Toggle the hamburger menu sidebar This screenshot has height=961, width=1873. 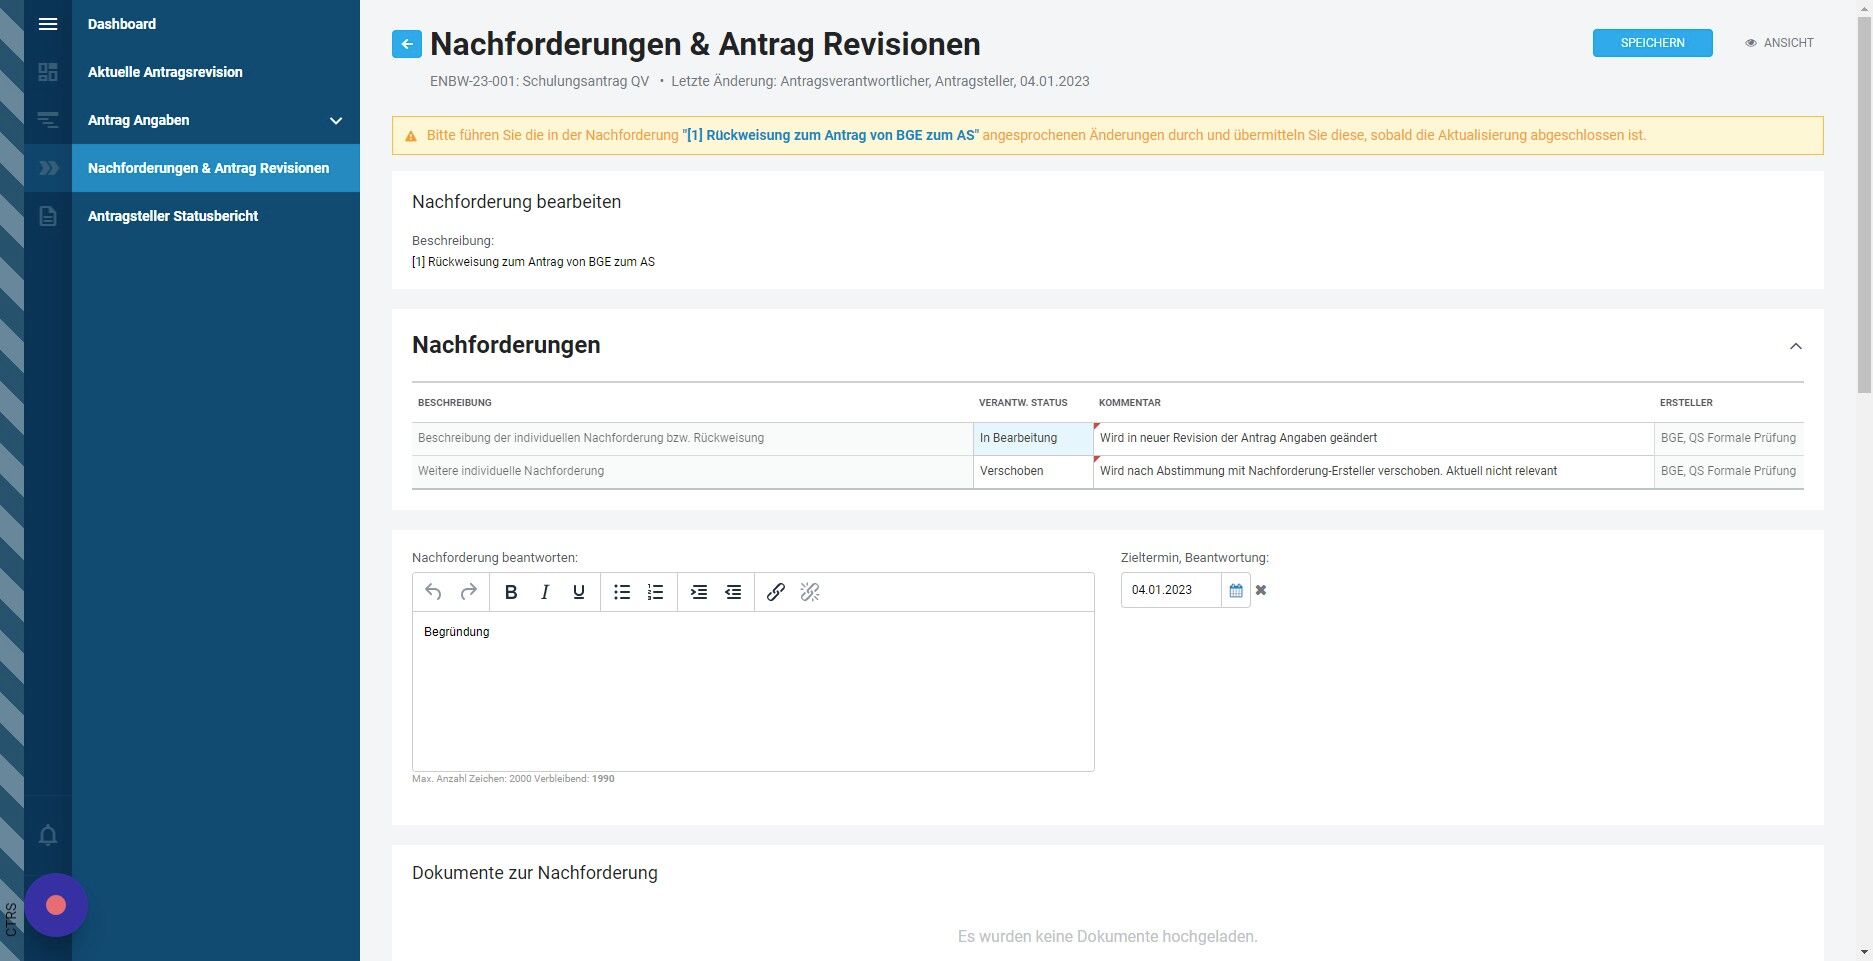[48, 24]
